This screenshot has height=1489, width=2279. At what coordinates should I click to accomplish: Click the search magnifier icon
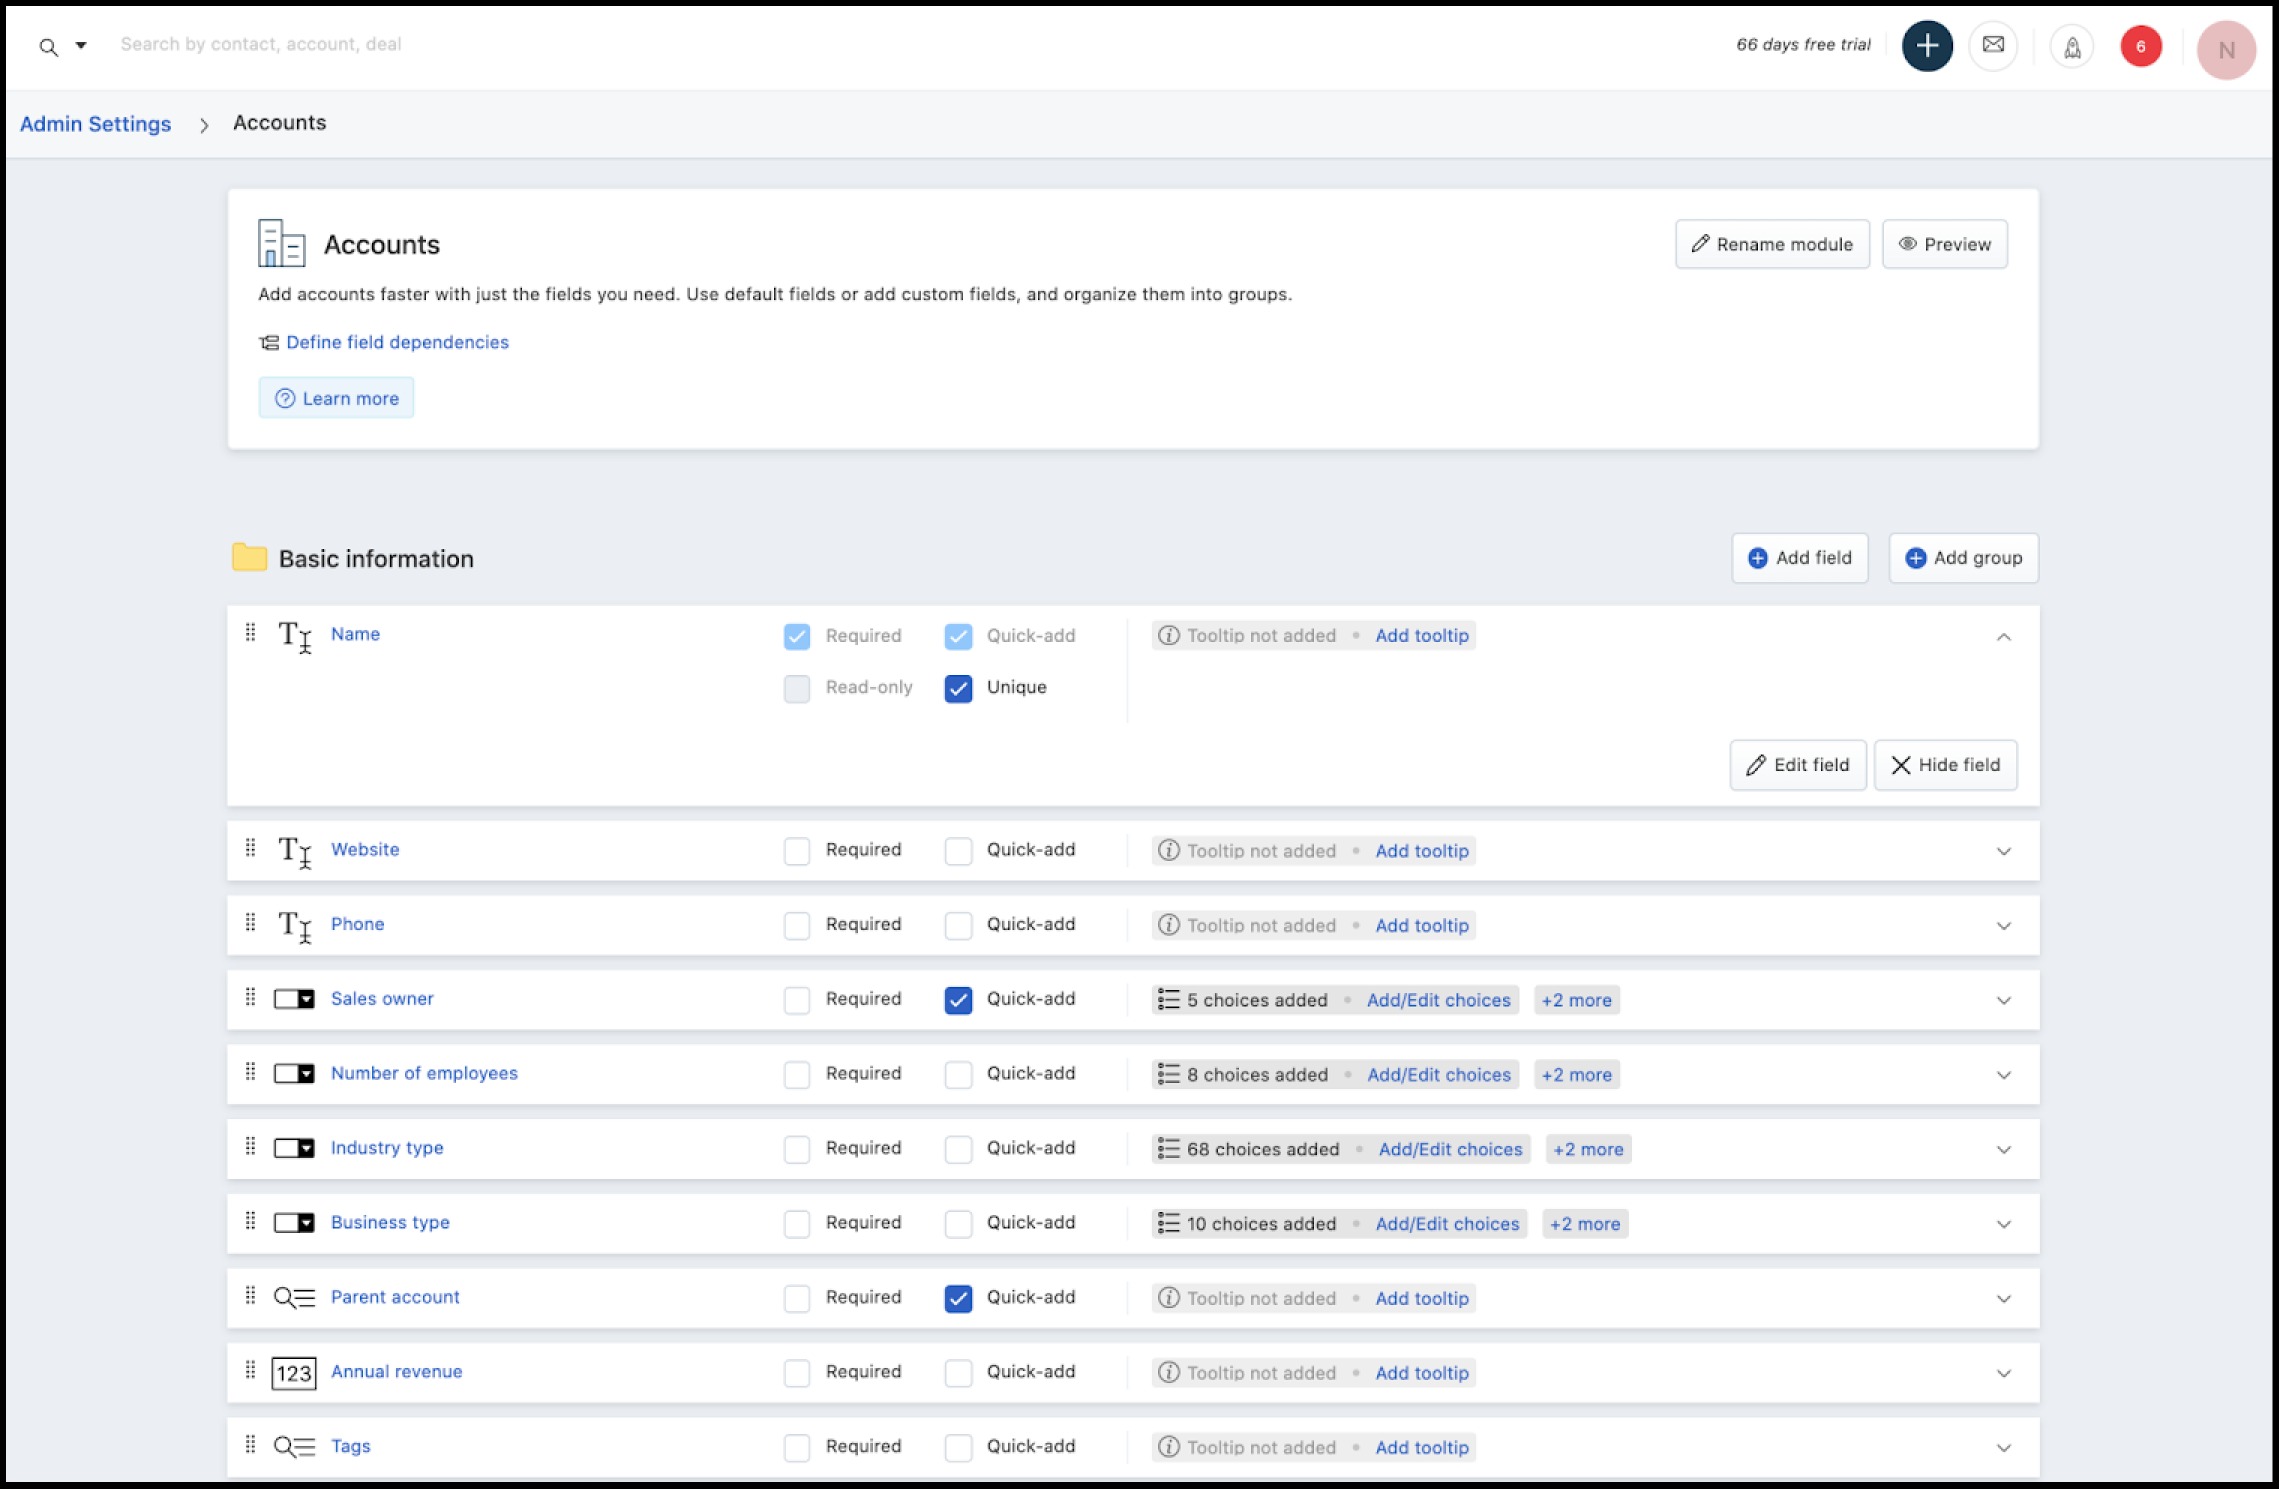pos(48,46)
